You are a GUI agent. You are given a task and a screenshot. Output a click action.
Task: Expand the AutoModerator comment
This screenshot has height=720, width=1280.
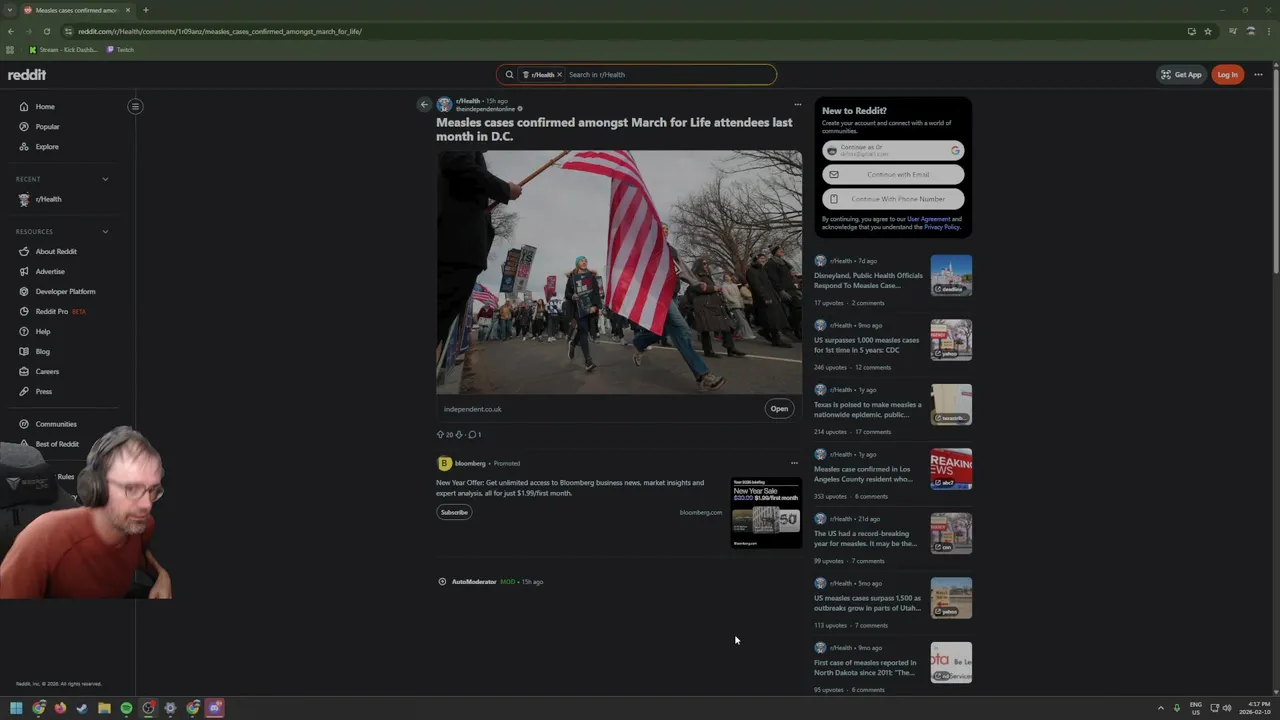(442, 582)
